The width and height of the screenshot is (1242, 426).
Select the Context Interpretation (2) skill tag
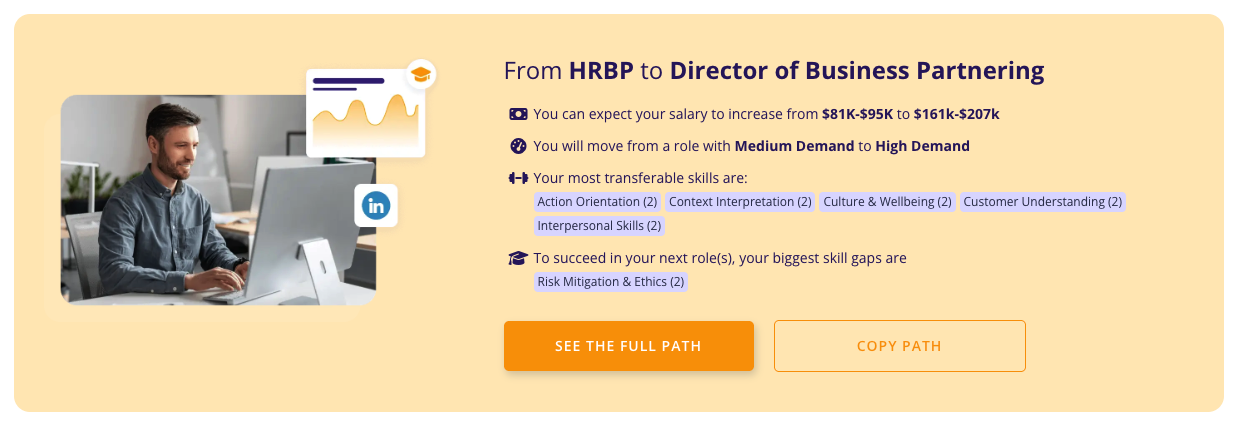coord(740,202)
